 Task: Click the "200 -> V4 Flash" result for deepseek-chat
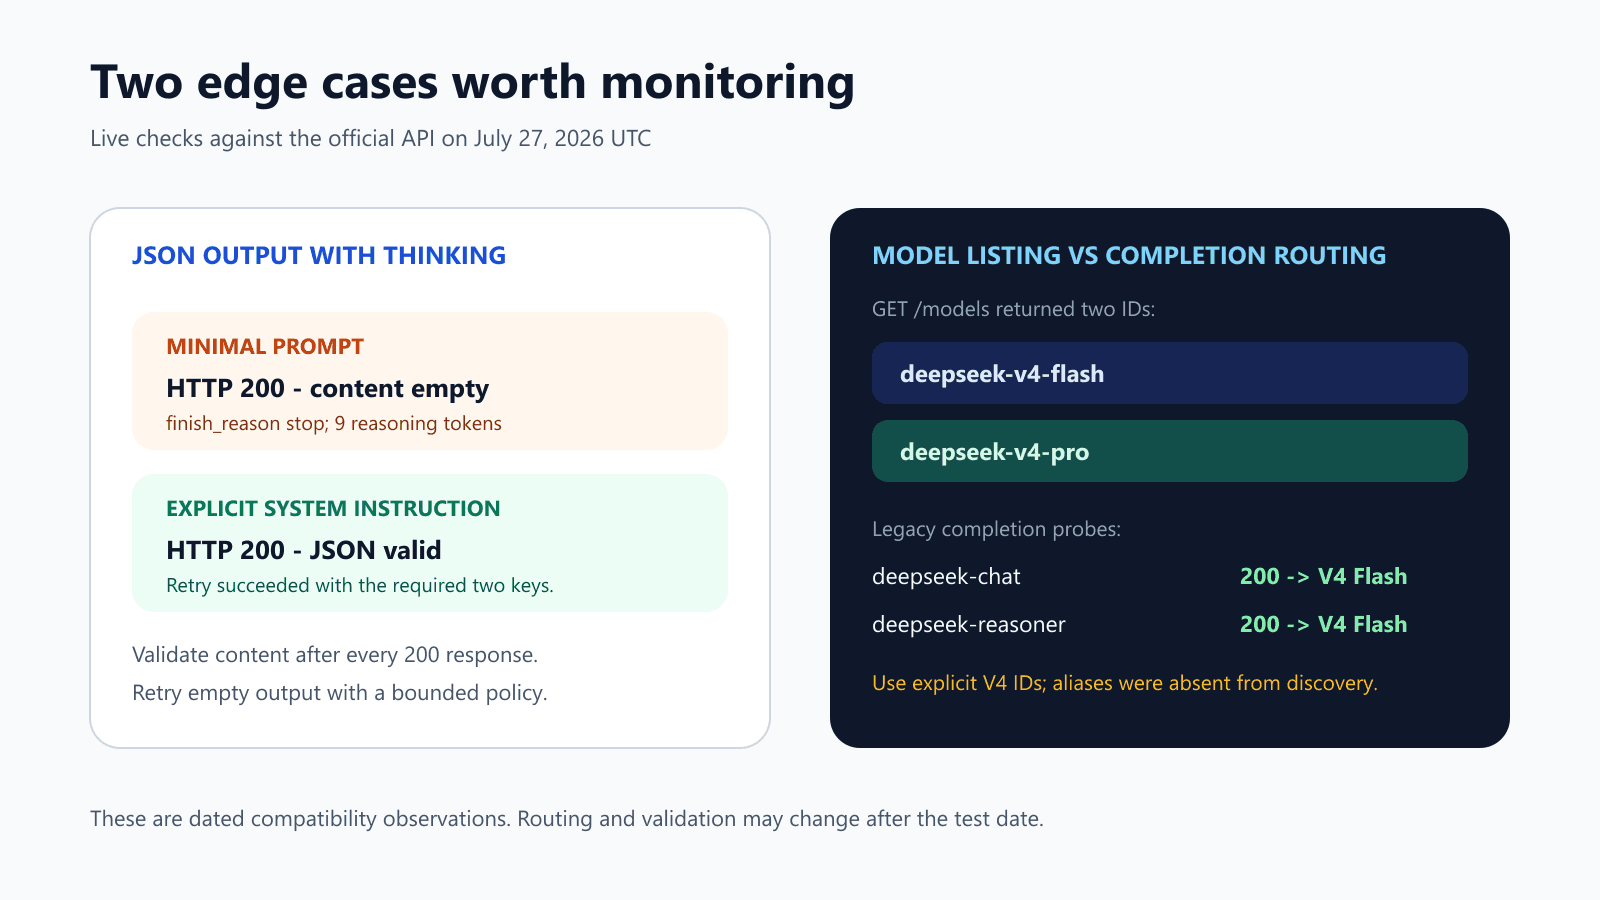coord(1324,577)
